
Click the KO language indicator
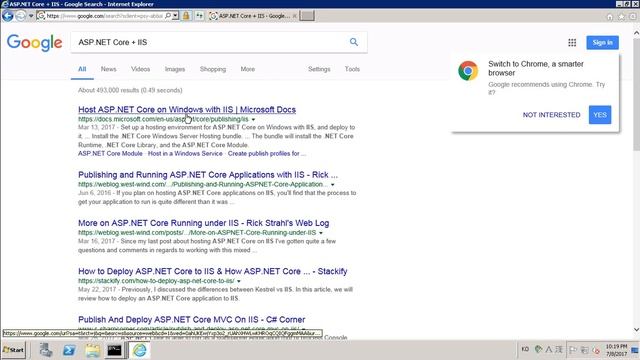(525, 349)
